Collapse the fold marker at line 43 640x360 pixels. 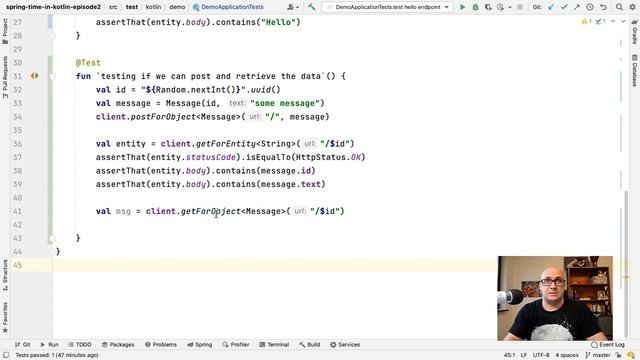point(52,238)
